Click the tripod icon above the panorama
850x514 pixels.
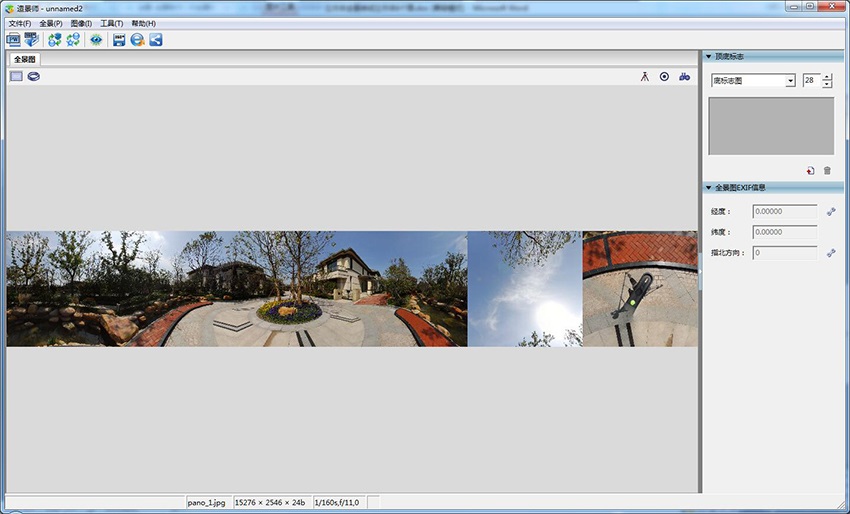coord(645,76)
